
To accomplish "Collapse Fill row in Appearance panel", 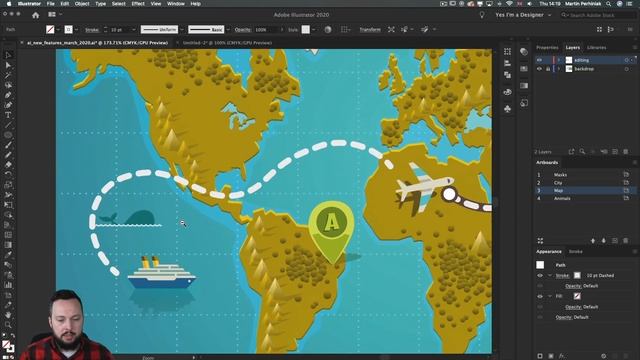I will point(550,296).
